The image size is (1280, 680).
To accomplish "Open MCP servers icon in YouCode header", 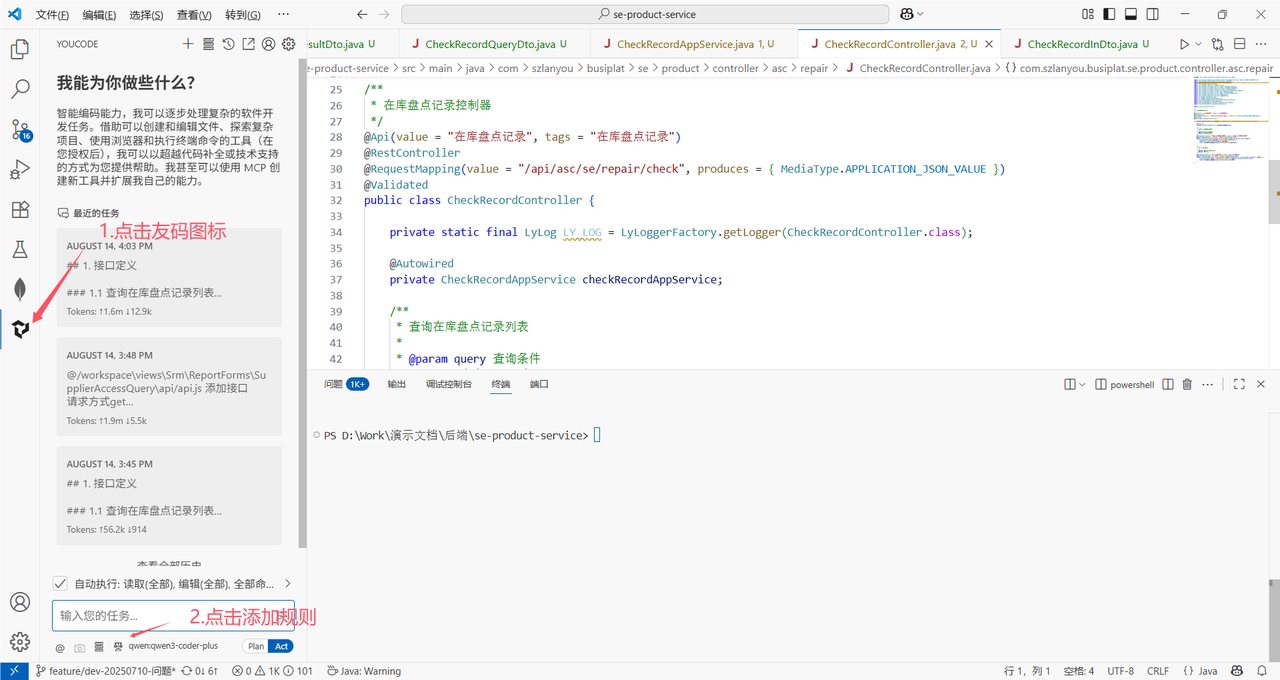I will tap(208, 44).
